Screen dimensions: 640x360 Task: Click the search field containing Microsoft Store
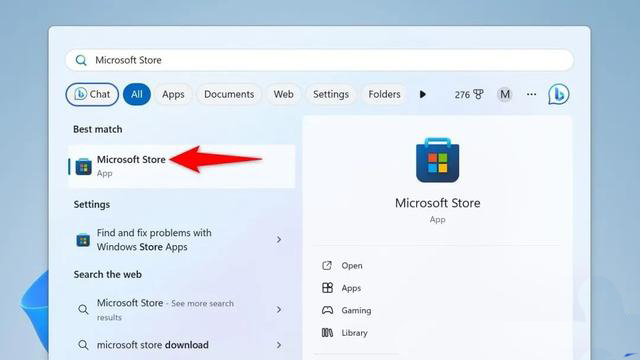[x=319, y=60]
